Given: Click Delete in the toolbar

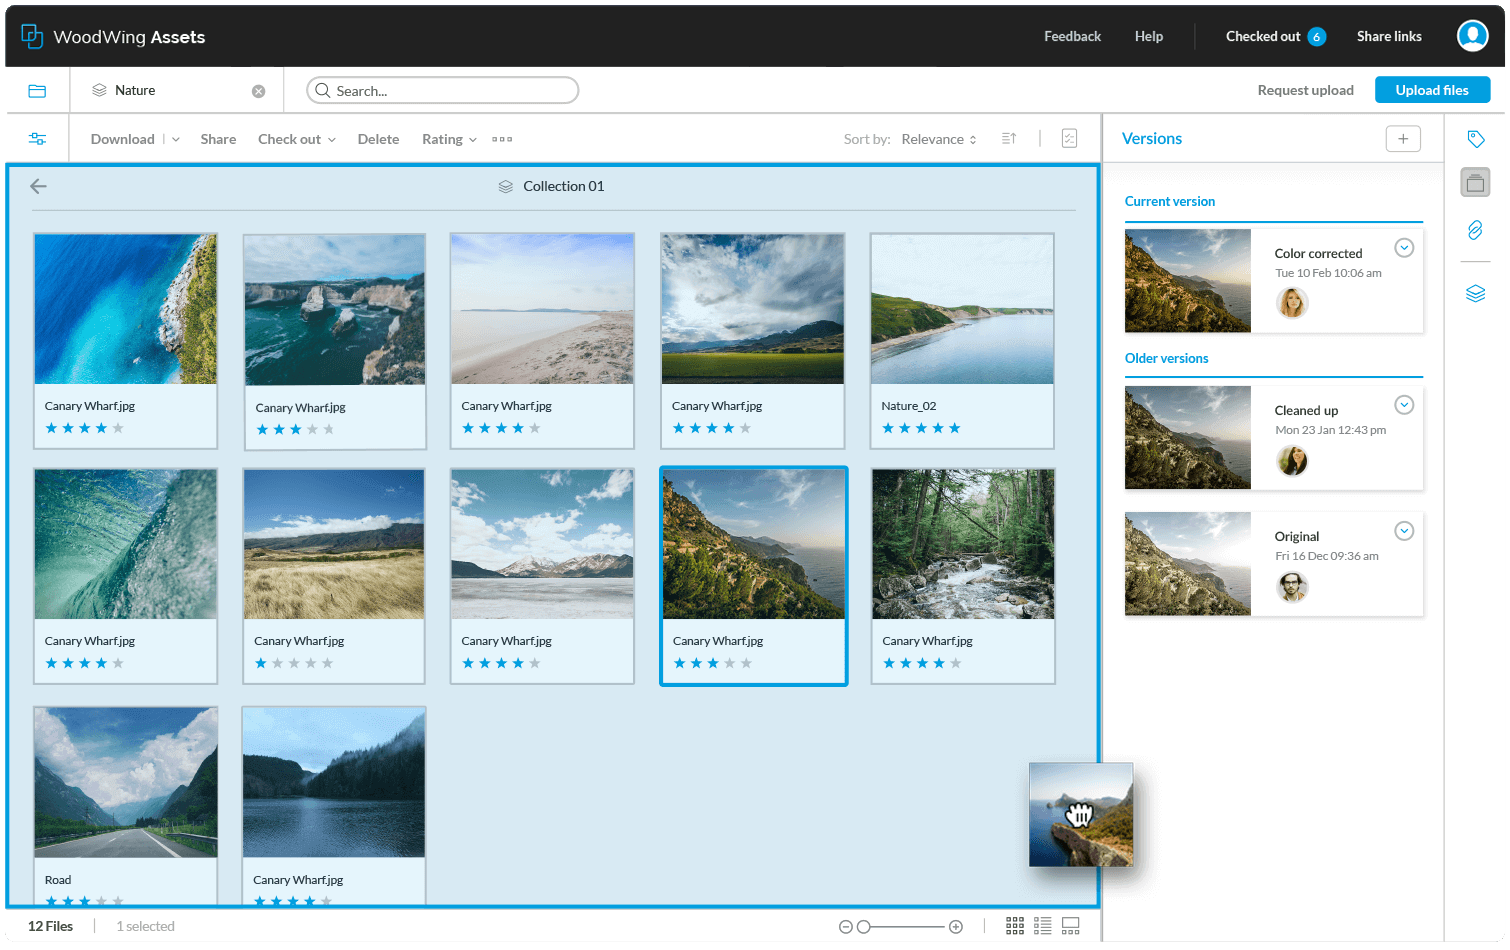Looking at the screenshot, I should (378, 139).
